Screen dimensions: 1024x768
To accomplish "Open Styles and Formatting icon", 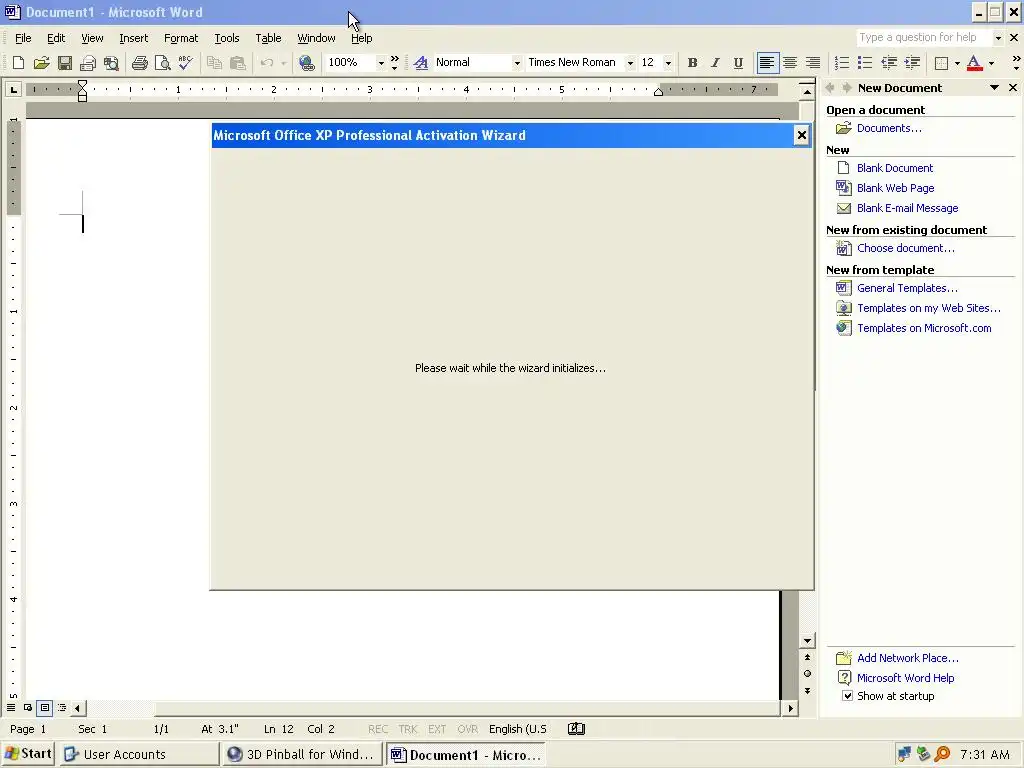I will coord(421,63).
